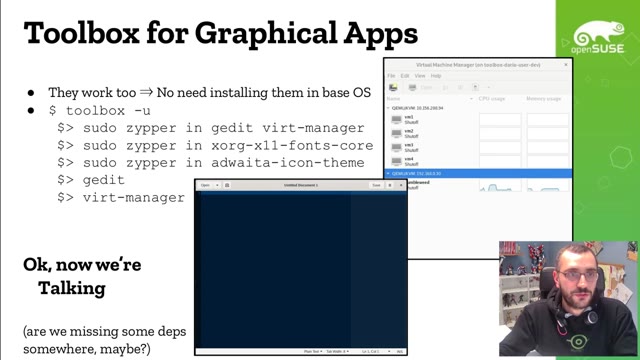Click the Open button in gedit header

point(205,185)
